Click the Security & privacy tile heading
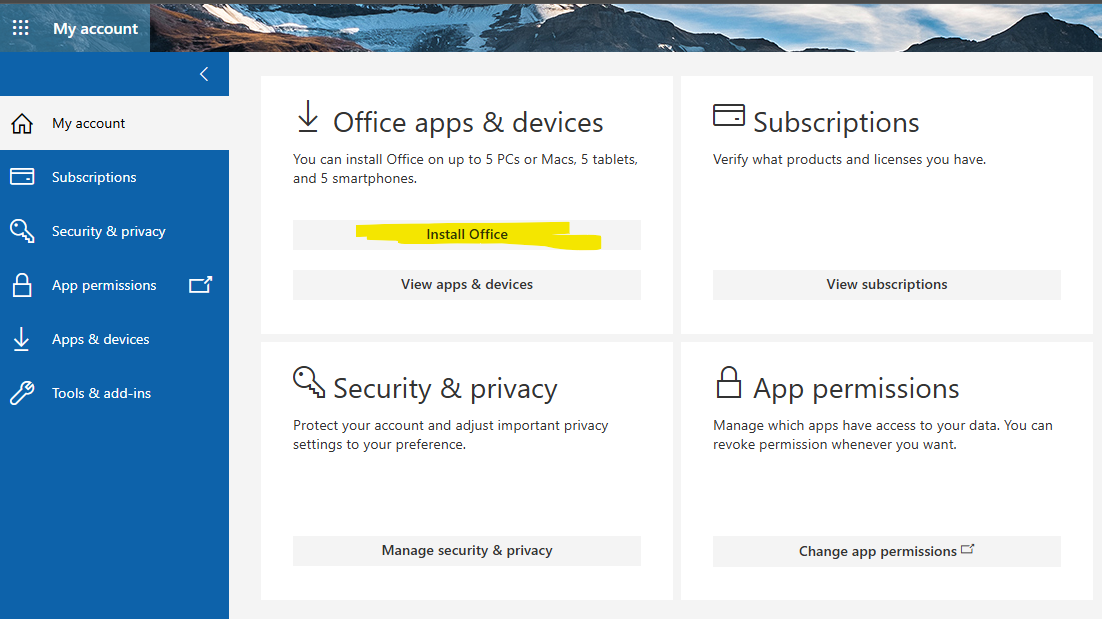 click(445, 389)
